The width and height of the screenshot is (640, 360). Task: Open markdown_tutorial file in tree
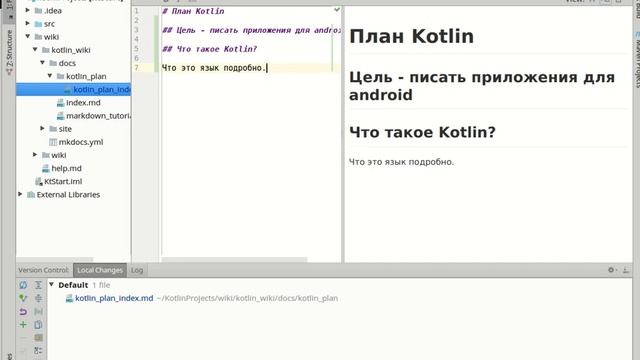(94, 116)
